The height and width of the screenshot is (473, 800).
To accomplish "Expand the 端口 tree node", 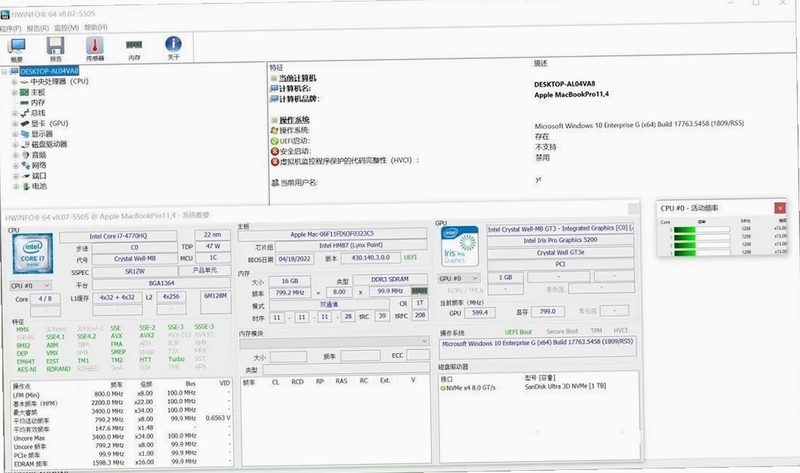I will 15,176.
